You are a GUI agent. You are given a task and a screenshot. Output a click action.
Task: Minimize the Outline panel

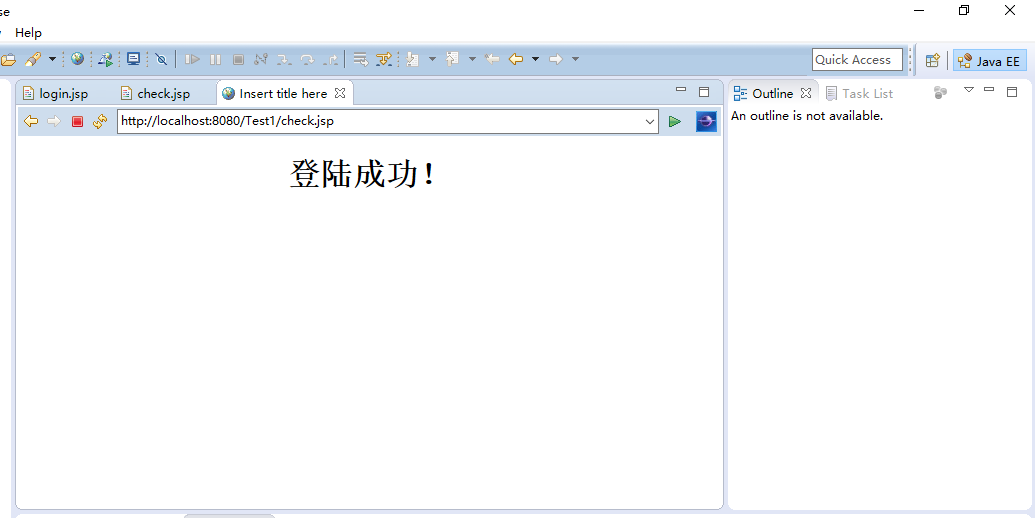[x=989, y=90]
